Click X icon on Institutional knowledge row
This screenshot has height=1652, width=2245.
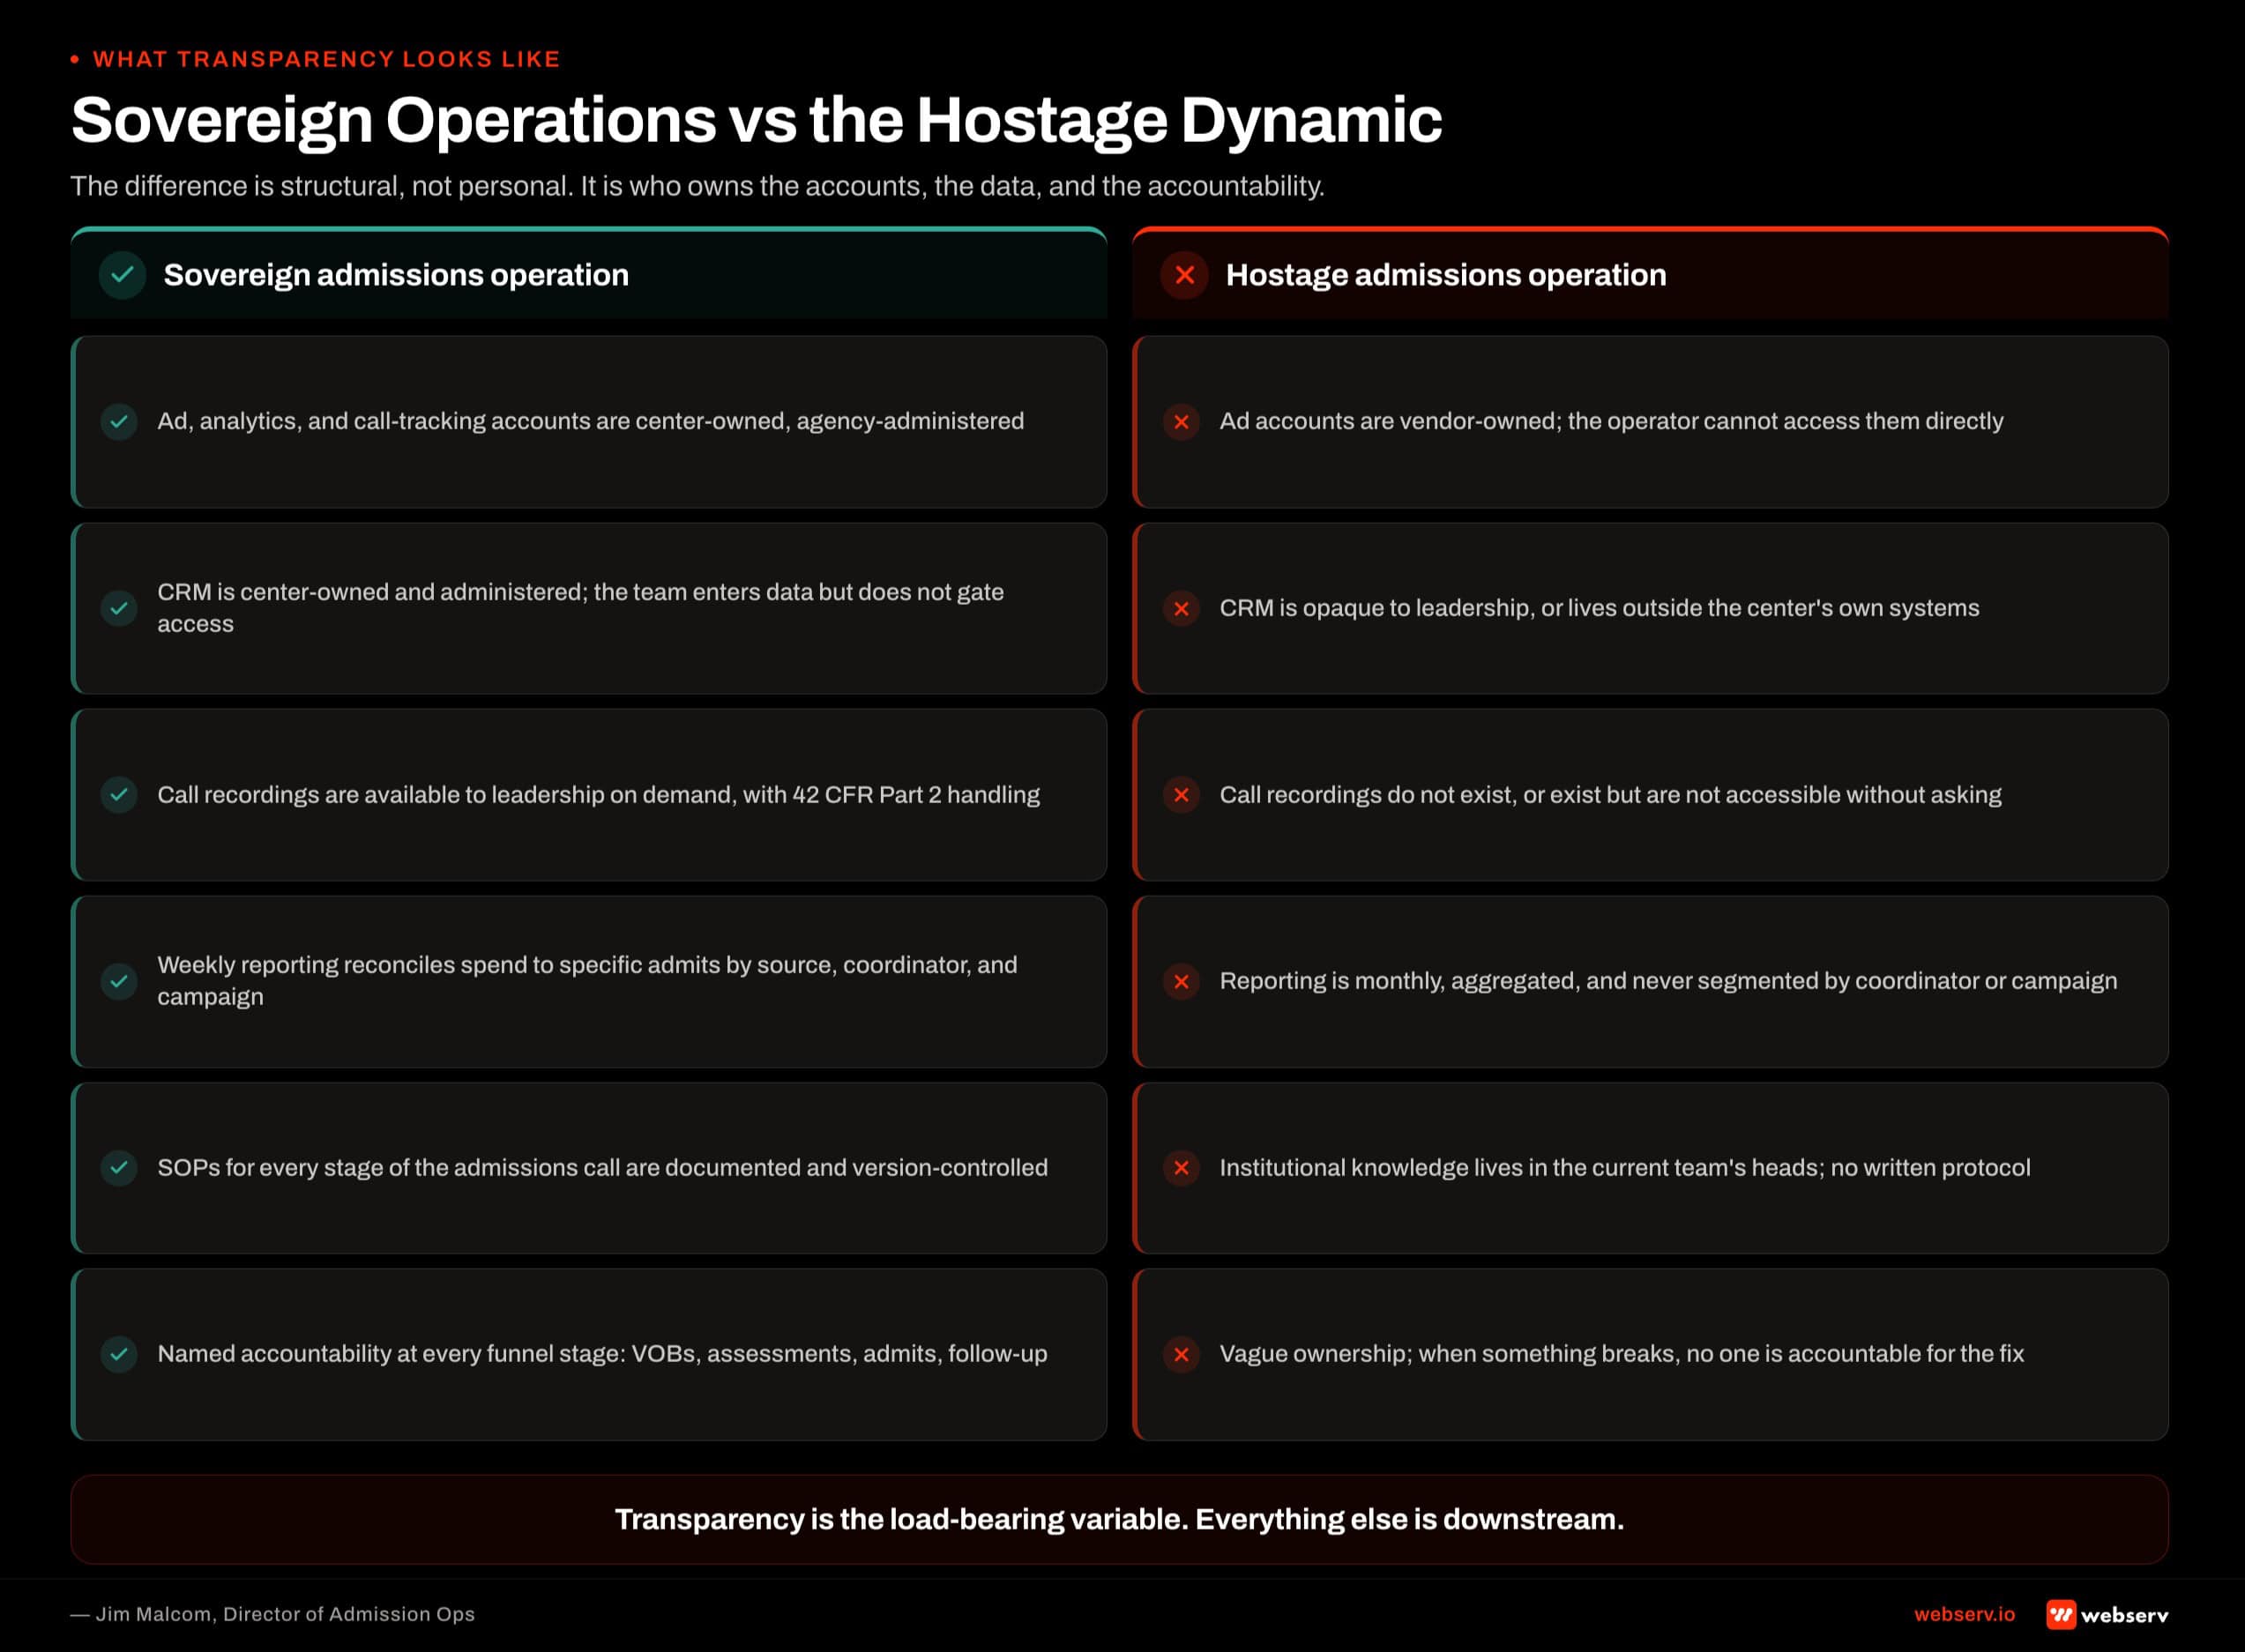point(1181,1168)
